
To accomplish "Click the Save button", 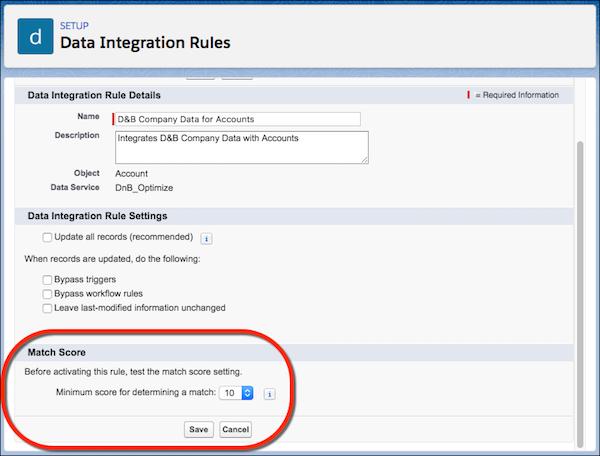I will click(x=199, y=430).
